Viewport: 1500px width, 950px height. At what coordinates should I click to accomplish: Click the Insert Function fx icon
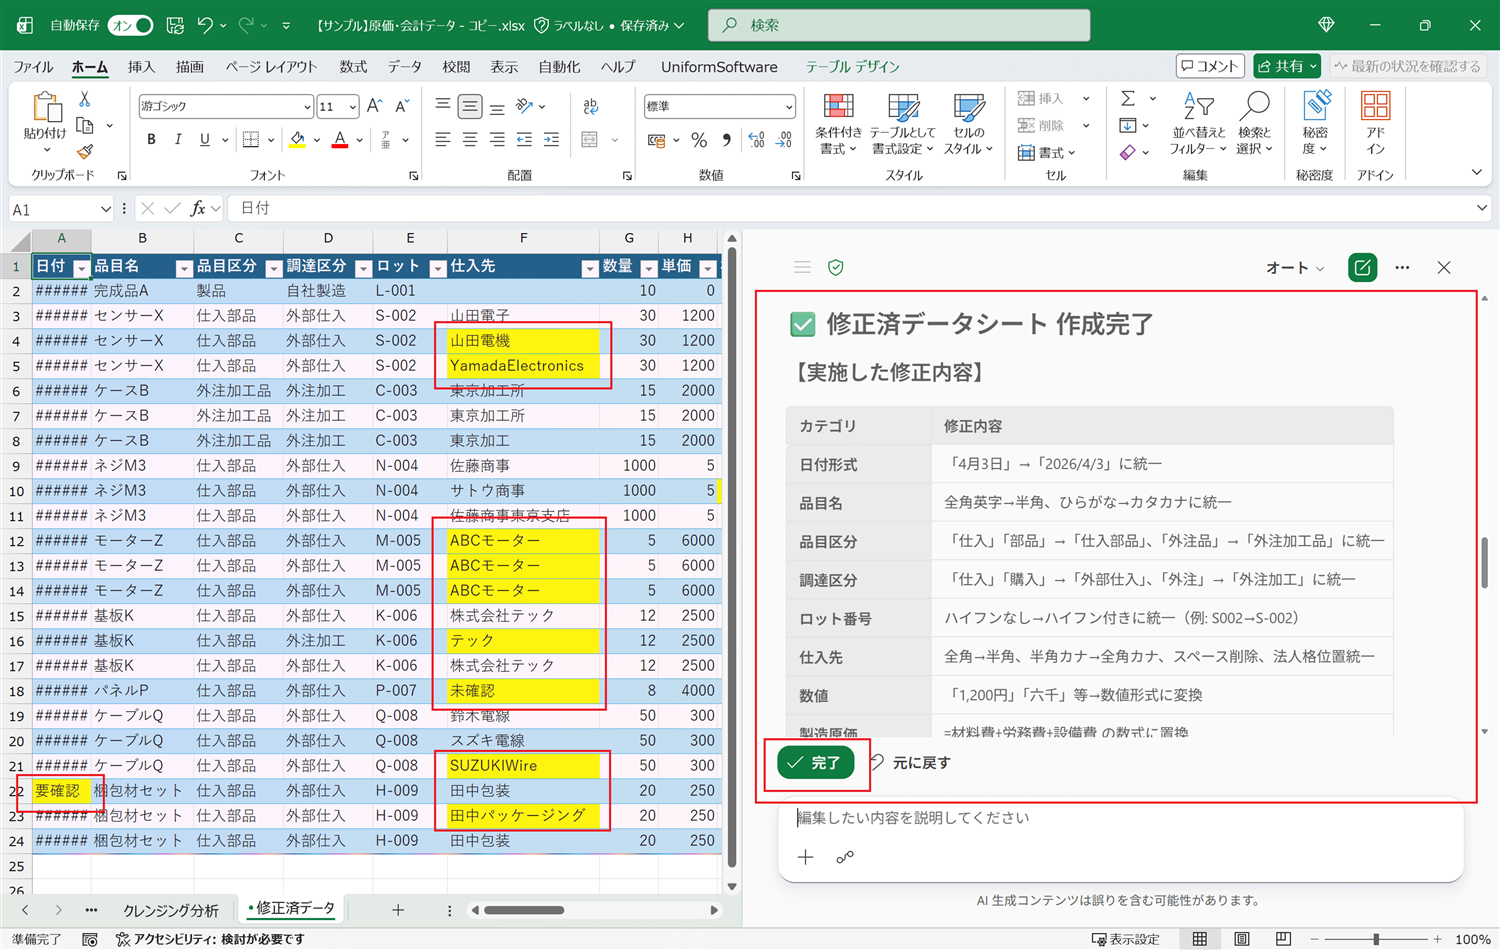pyautogui.click(x=198, y=208)
